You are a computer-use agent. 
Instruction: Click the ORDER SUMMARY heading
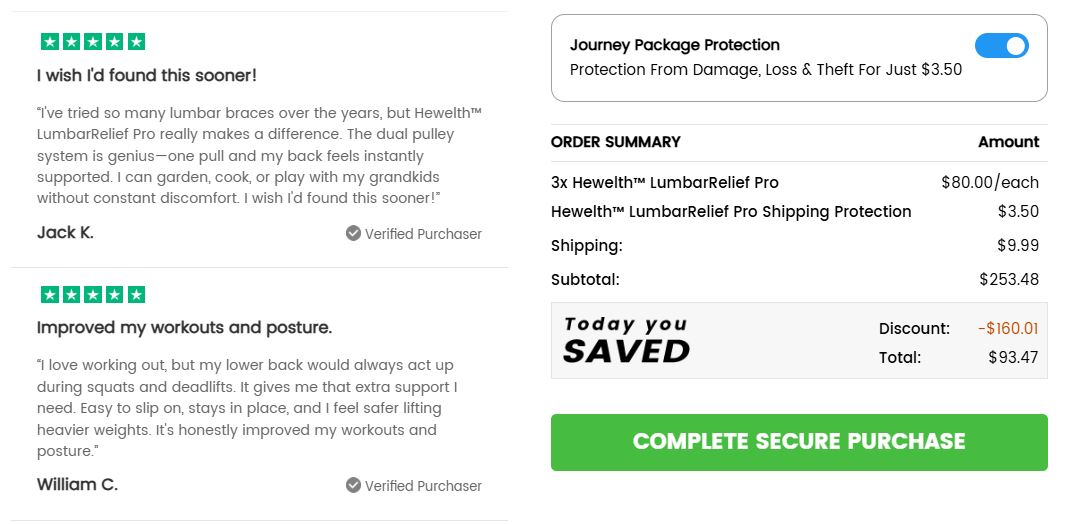click(x=615, y=142)
